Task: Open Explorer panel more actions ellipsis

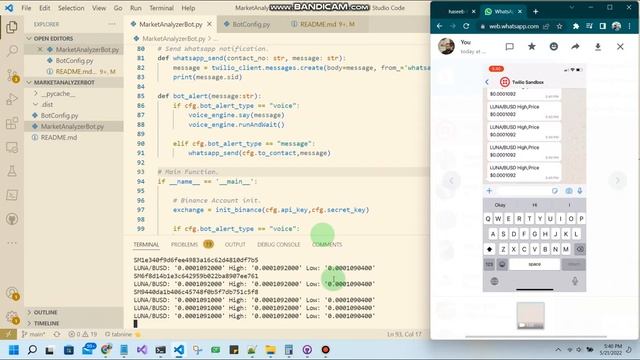Action: [112, 24]
